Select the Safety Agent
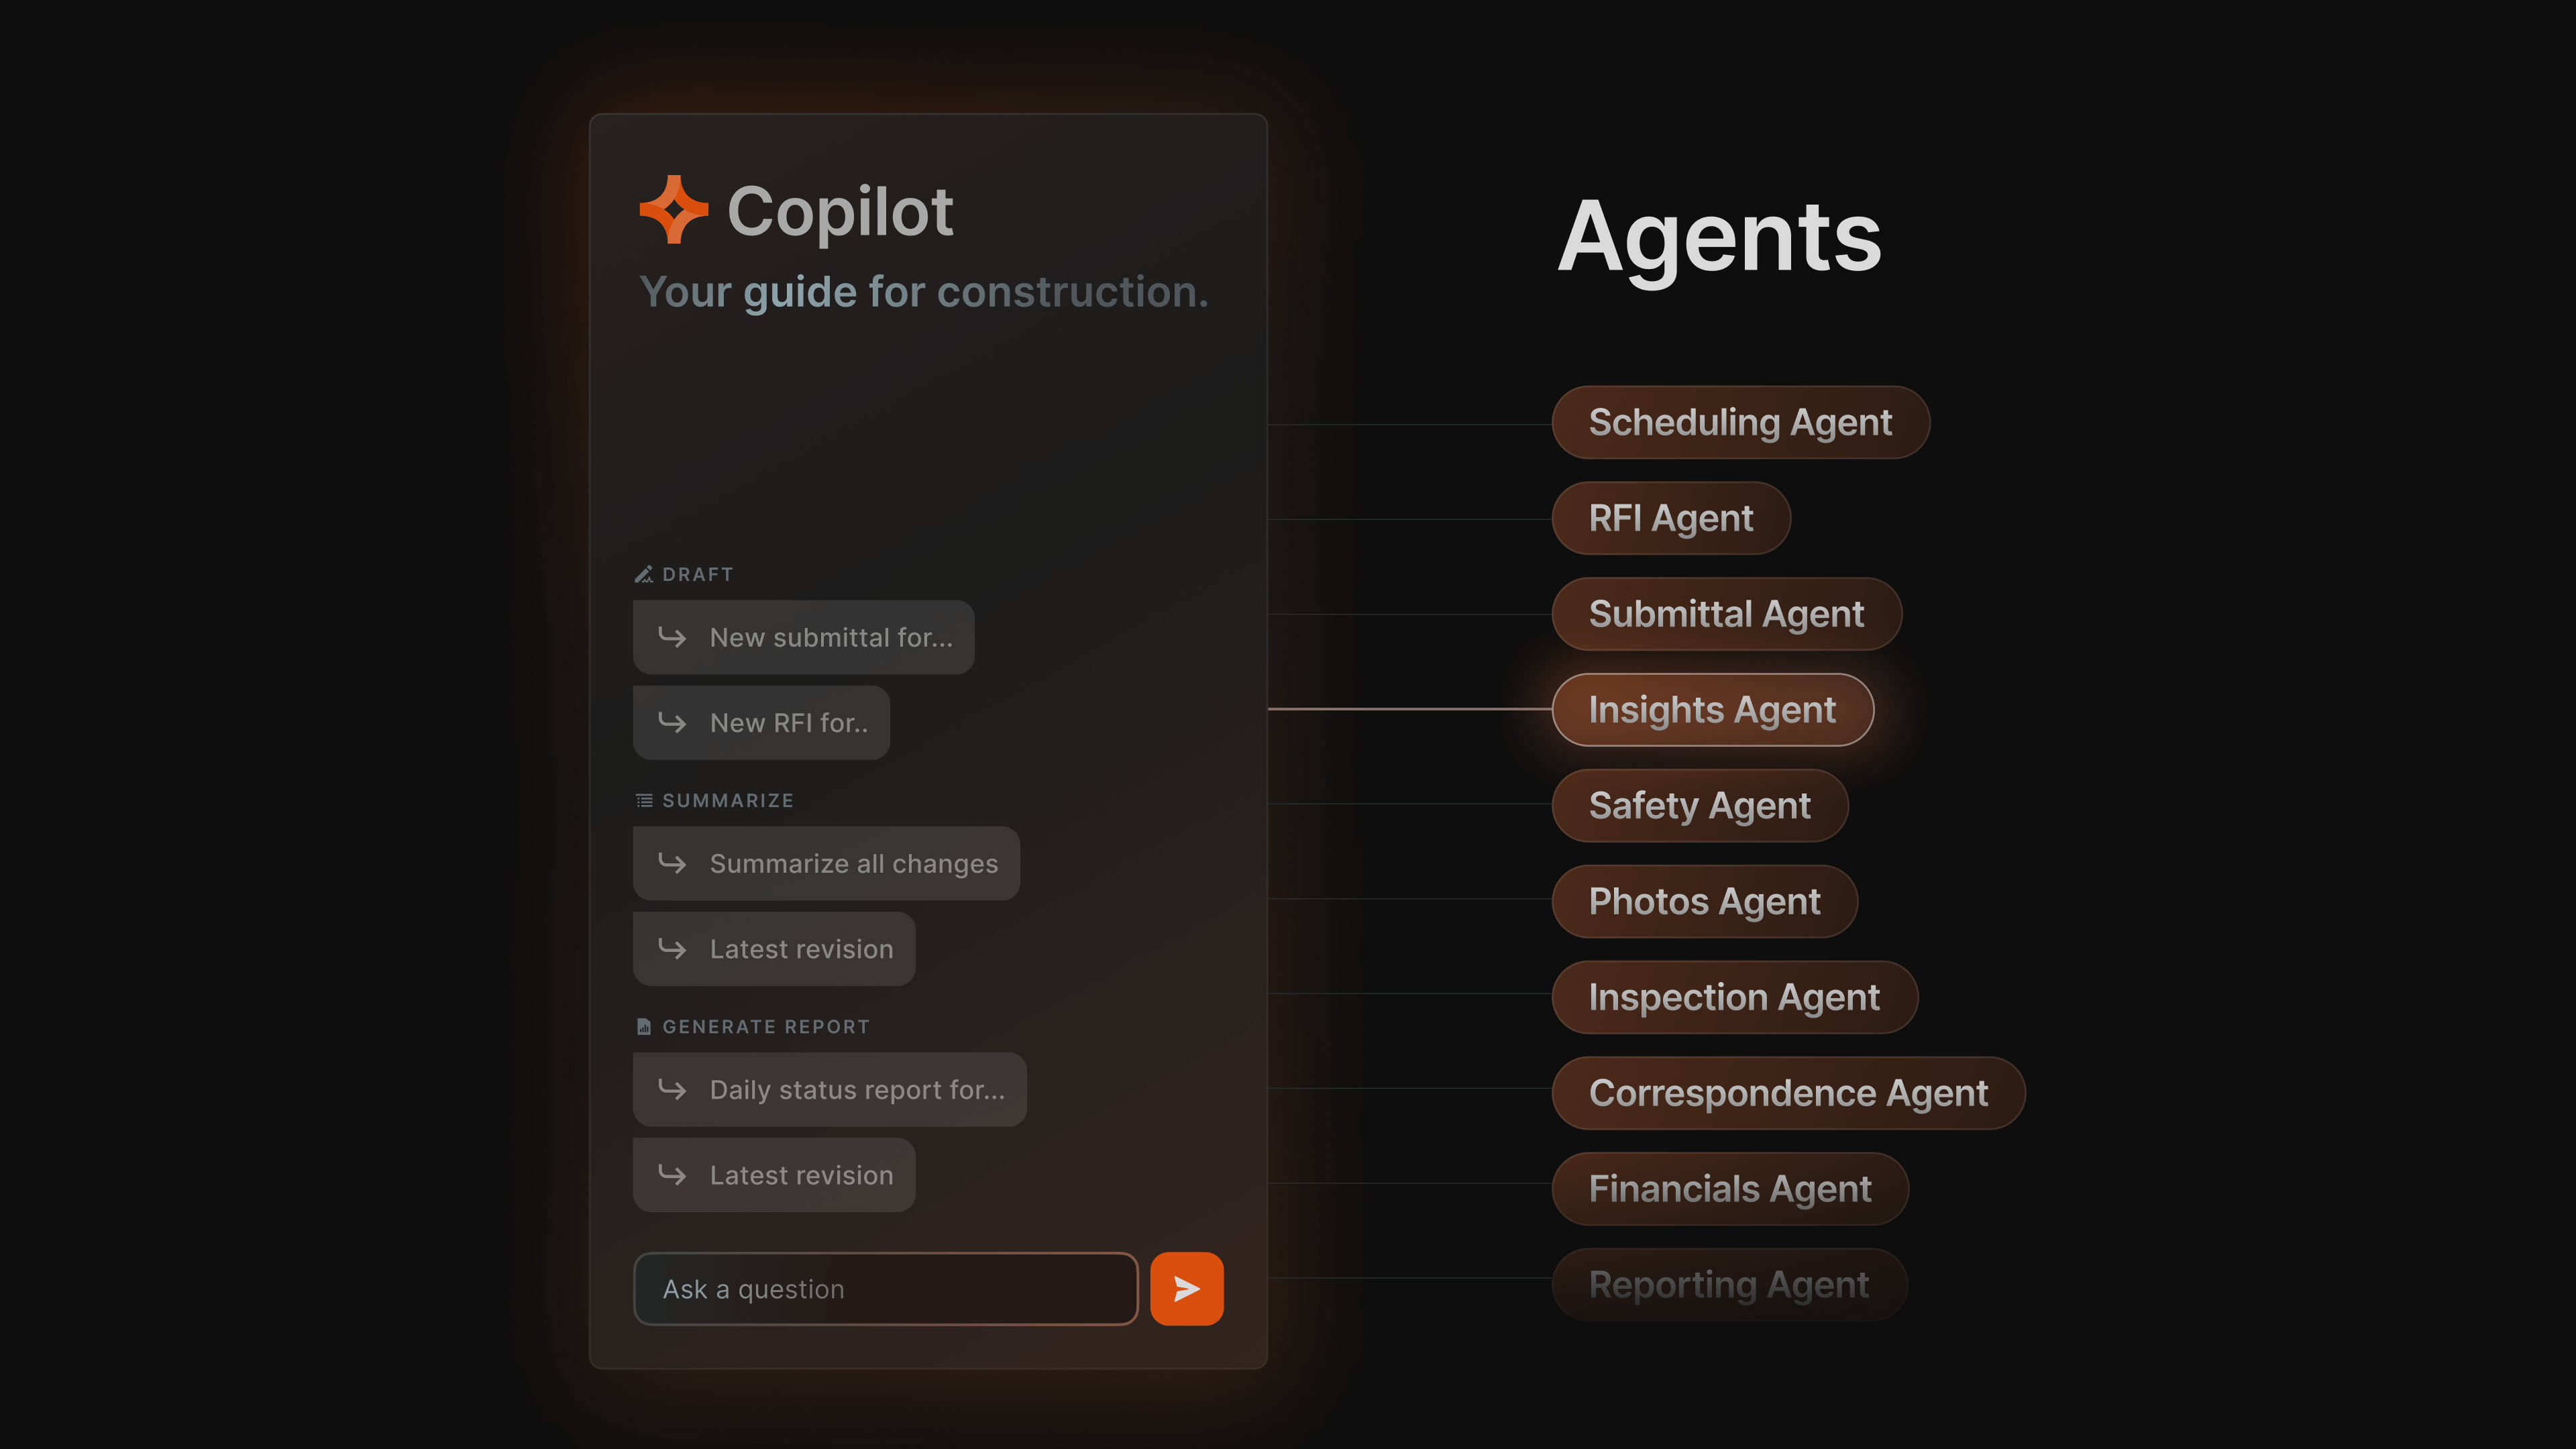 pos(1699,805)
